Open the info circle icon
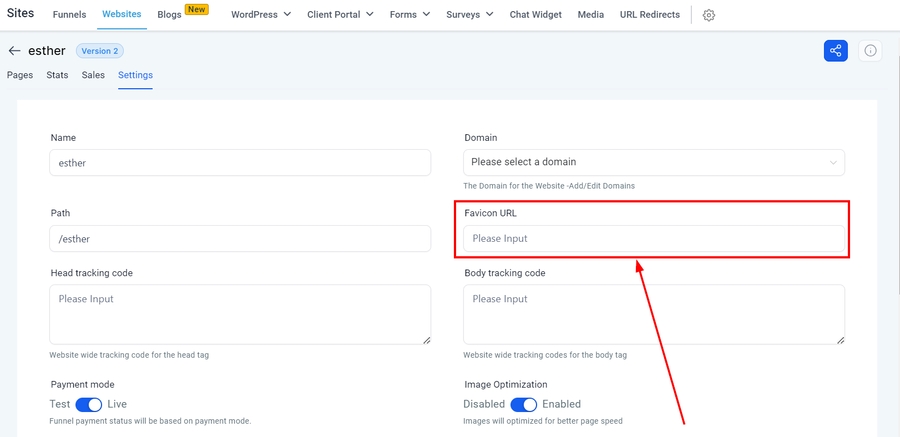This screenshot has width=900, height=437. 870,51
